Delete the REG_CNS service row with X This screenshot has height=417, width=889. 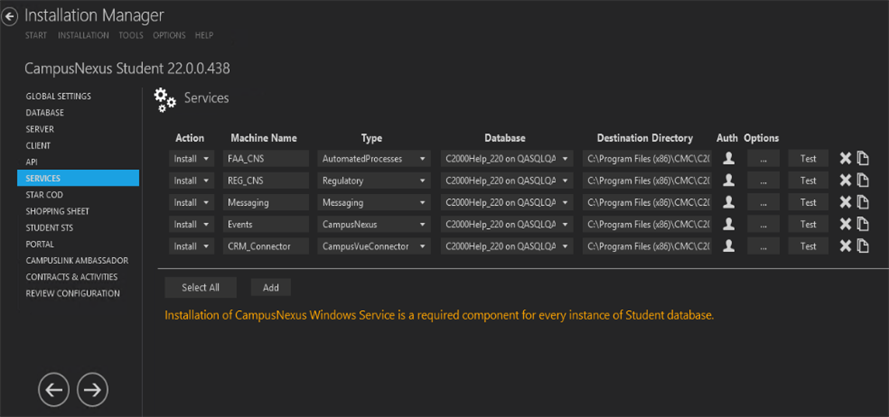point(845,180)
